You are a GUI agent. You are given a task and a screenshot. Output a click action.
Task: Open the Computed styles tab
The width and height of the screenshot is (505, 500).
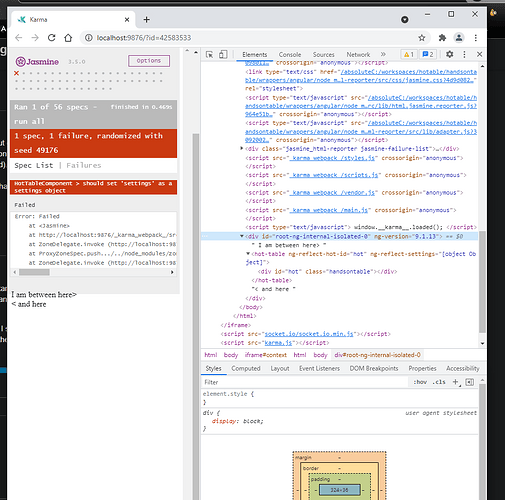coord(246,368)
